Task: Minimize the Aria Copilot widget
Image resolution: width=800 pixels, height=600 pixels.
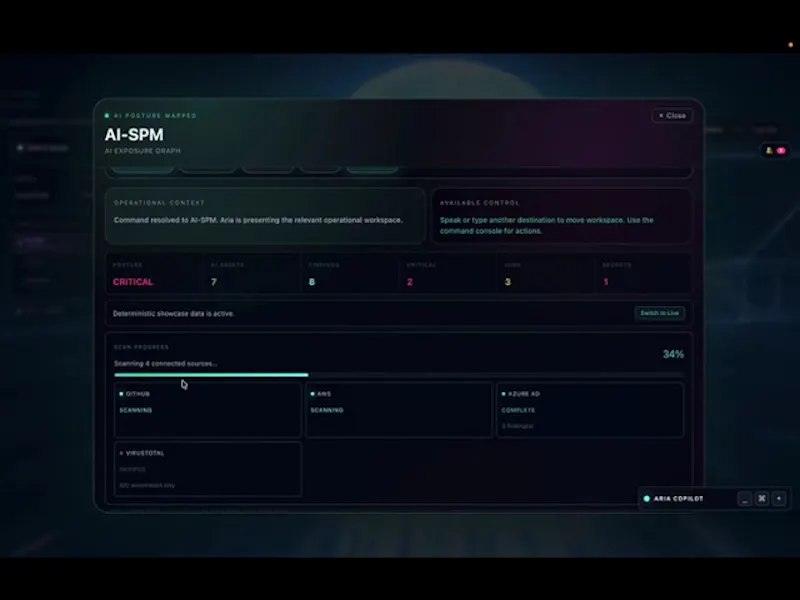Action: tap(745, 498)
